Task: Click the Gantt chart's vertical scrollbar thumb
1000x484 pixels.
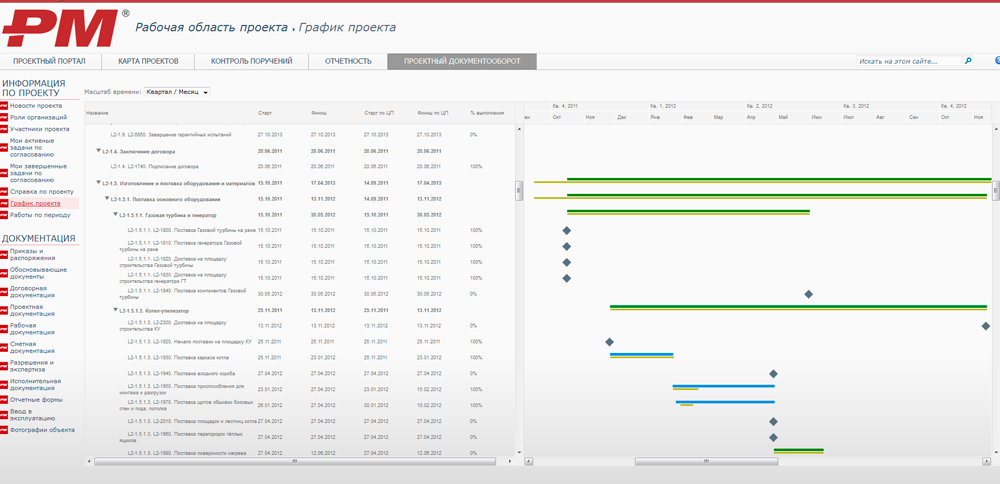Action: [996, 191]
